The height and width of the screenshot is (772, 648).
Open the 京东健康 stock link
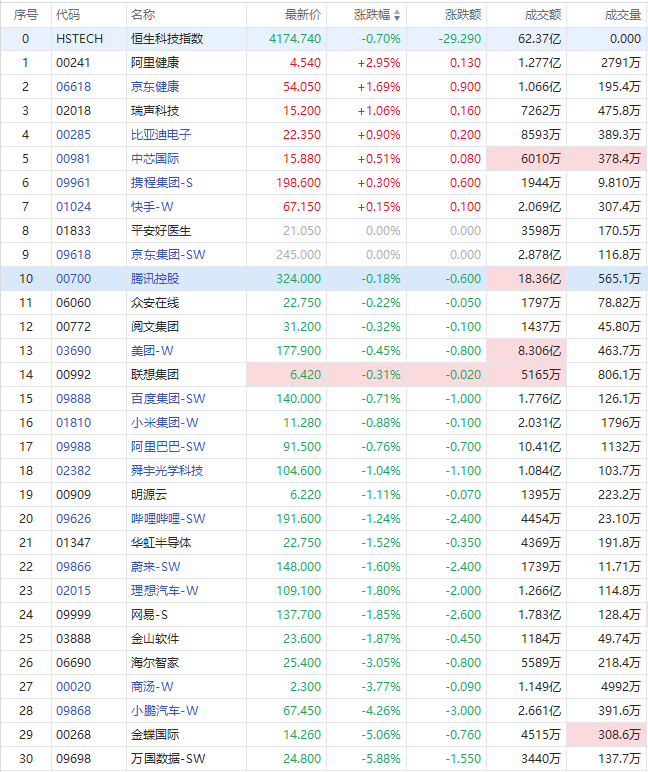[155, 87]
